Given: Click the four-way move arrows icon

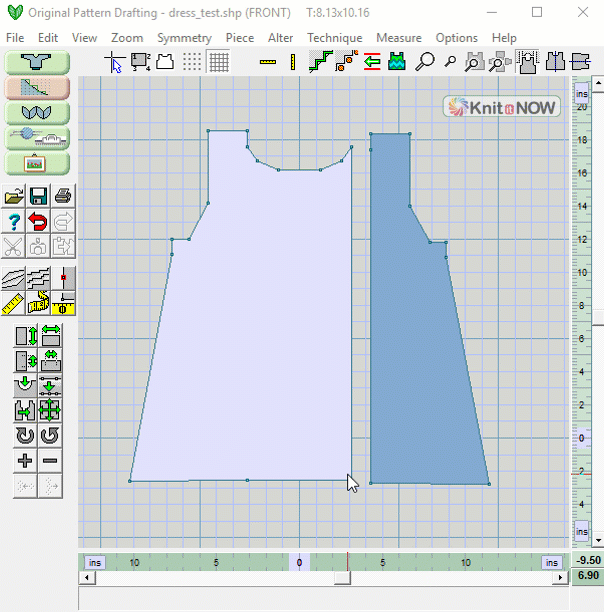Looking at the screenshot, I should [x=51, y=411].
